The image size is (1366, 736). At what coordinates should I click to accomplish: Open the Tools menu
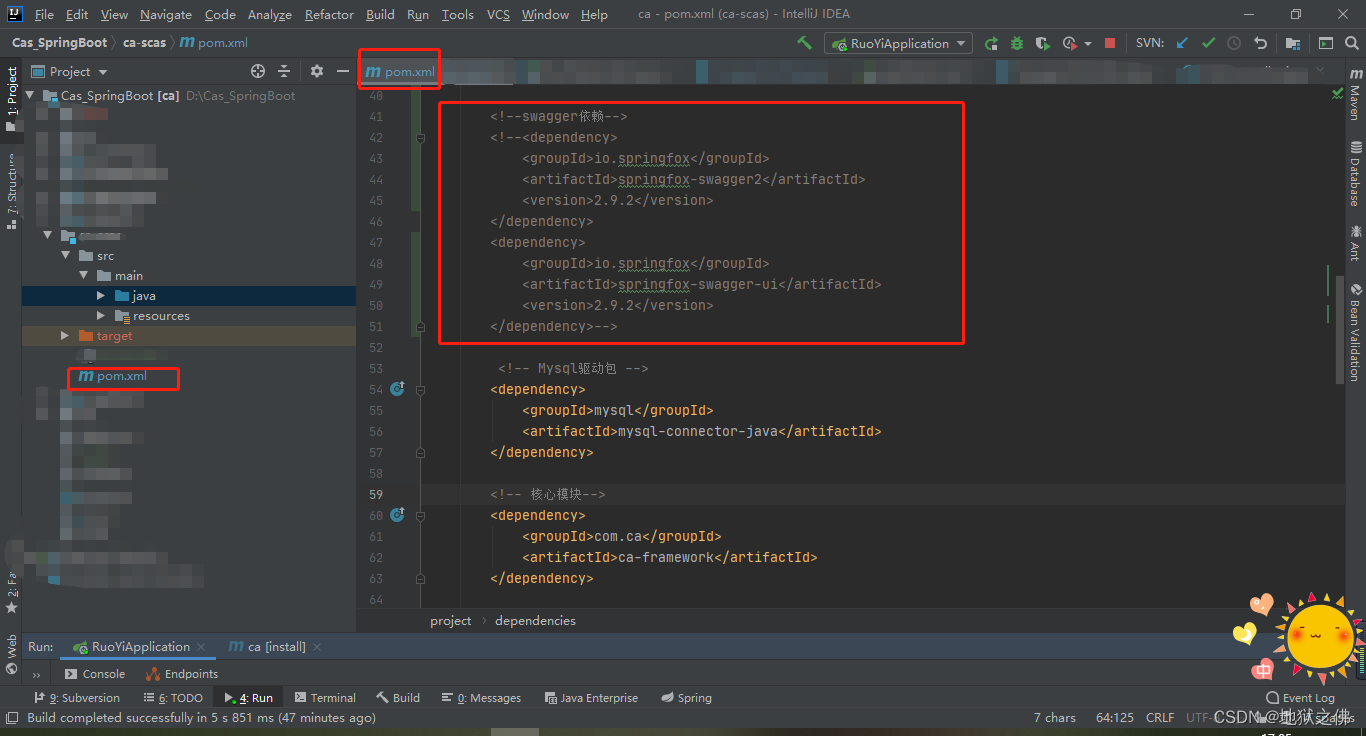click(x=457, y=14)
